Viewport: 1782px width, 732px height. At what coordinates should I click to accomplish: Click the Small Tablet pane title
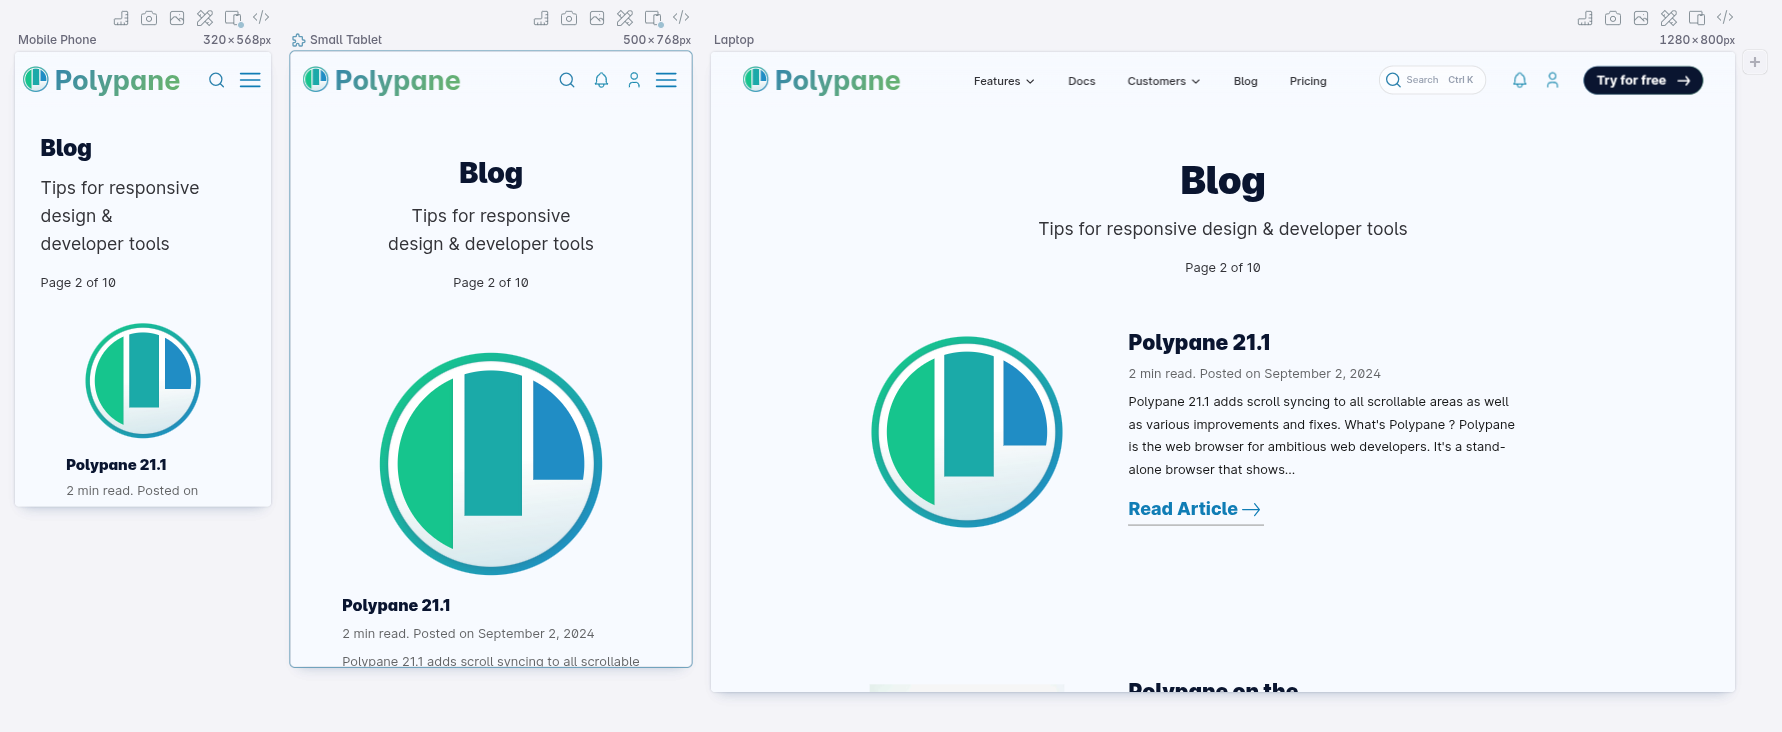tap(346, 40)
